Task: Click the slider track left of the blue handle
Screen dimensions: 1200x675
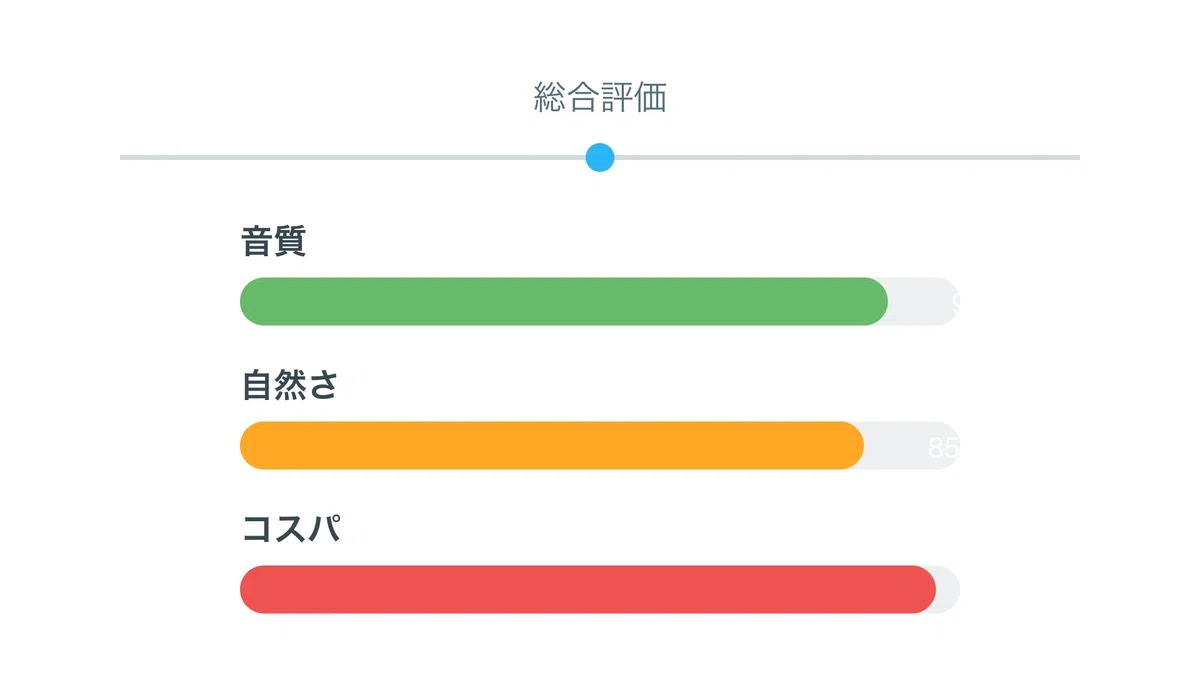Action: pyautogui.click(x=352, y=157)
